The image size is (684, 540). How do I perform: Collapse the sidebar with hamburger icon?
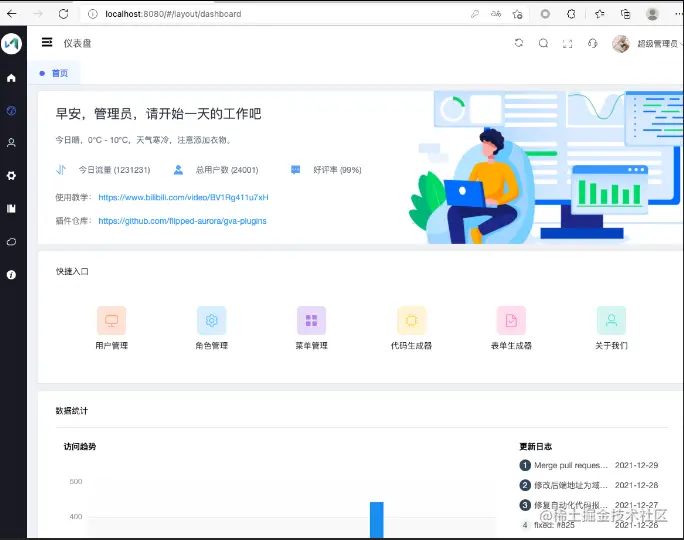coord(47,42)
